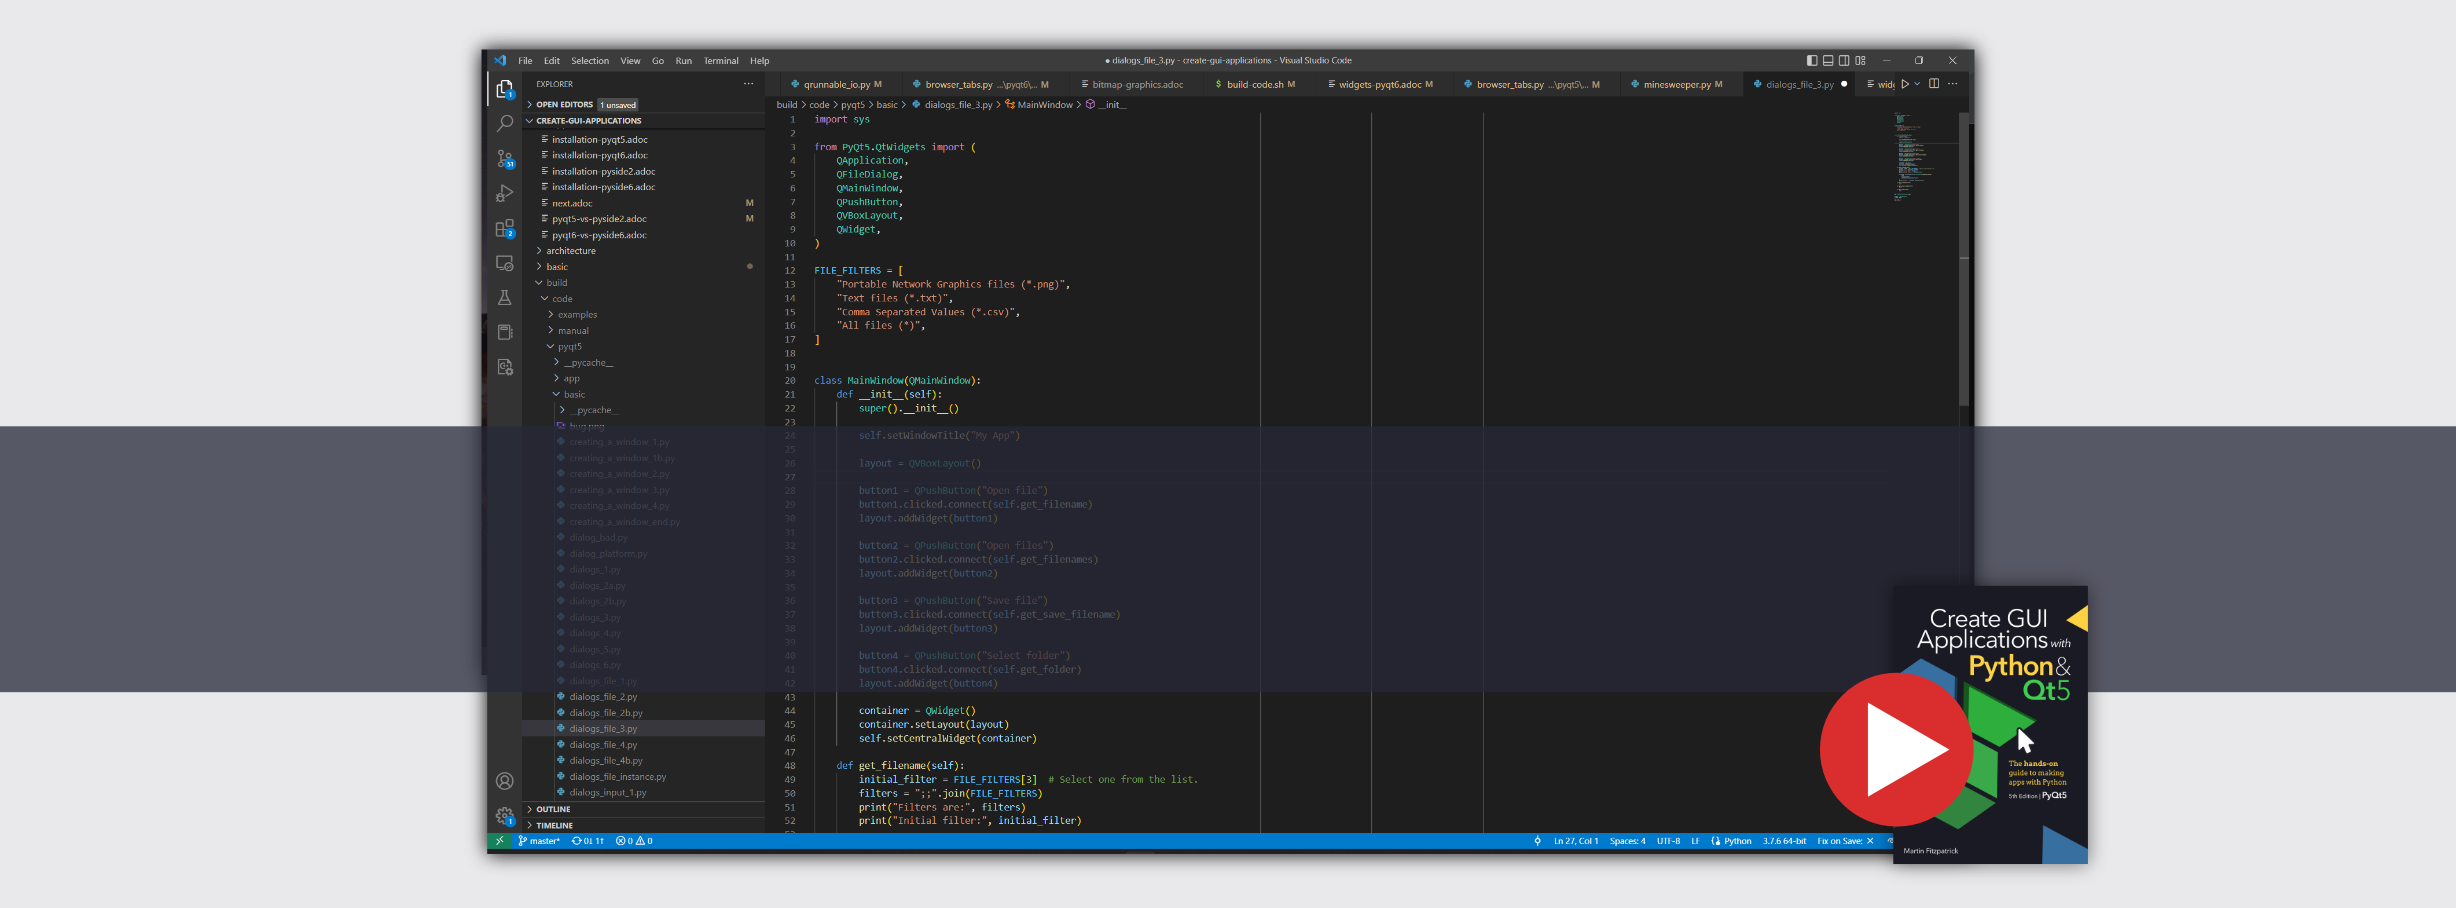Toggle Fix on Save in status bar

pyautogui.click(x=1845, y=841)
